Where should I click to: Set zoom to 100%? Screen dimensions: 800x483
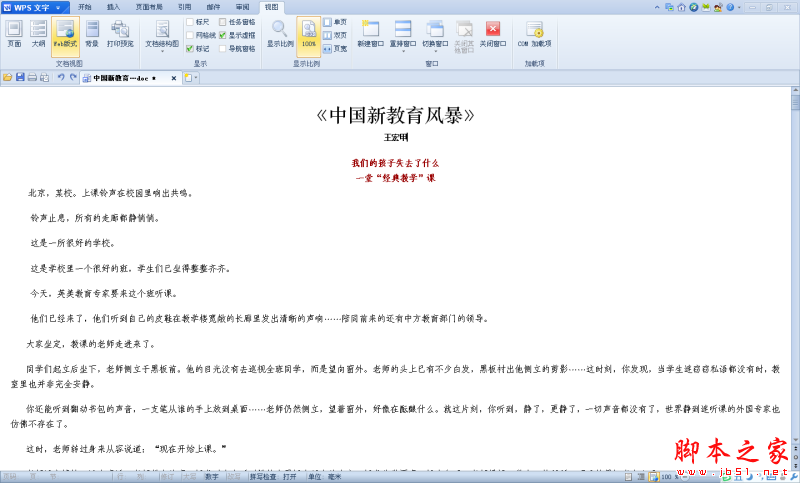309,35
